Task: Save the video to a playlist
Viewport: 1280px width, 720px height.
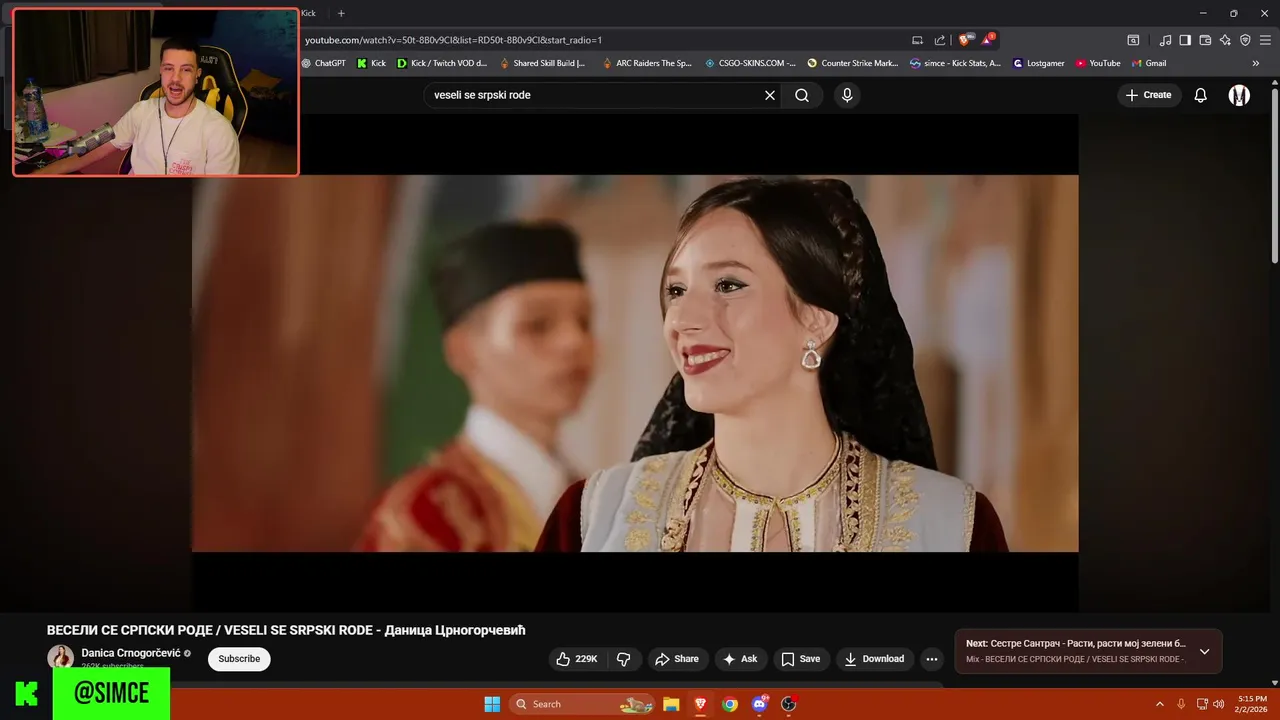Action: (x=801, y=659)
